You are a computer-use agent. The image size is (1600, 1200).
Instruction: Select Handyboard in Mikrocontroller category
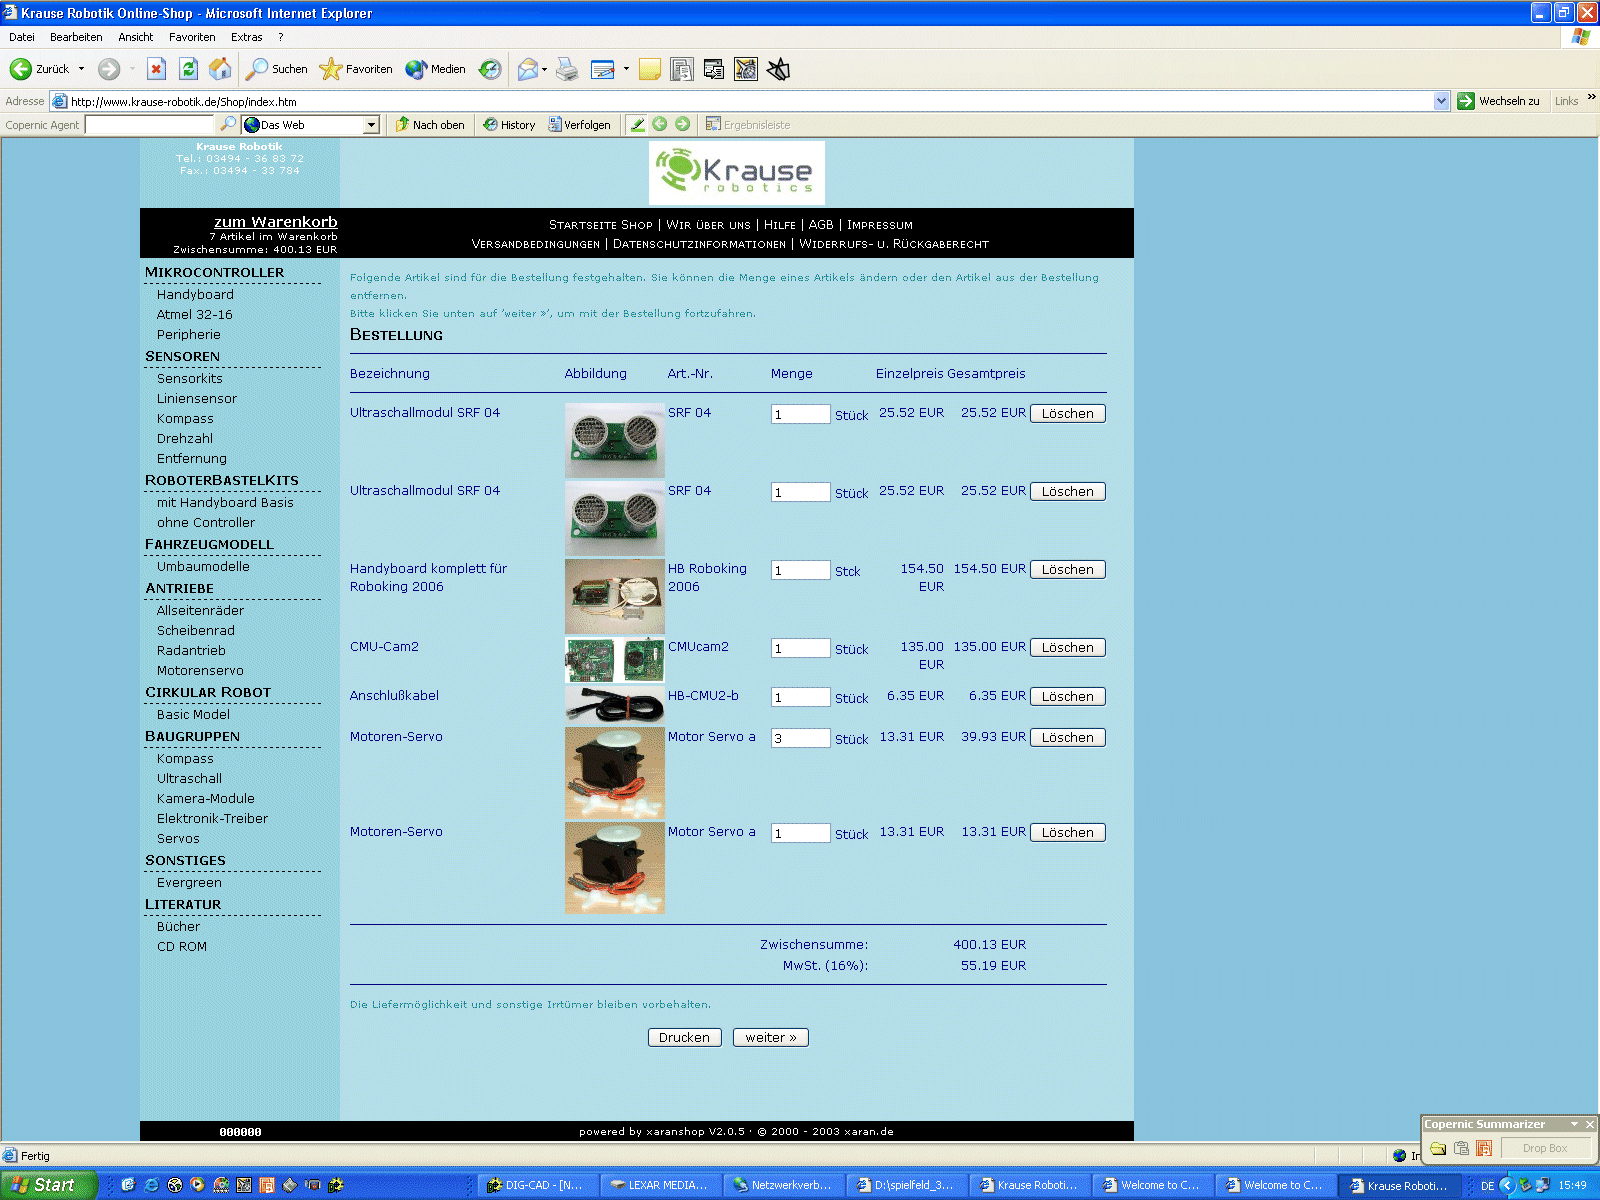(x=195, y=294)
